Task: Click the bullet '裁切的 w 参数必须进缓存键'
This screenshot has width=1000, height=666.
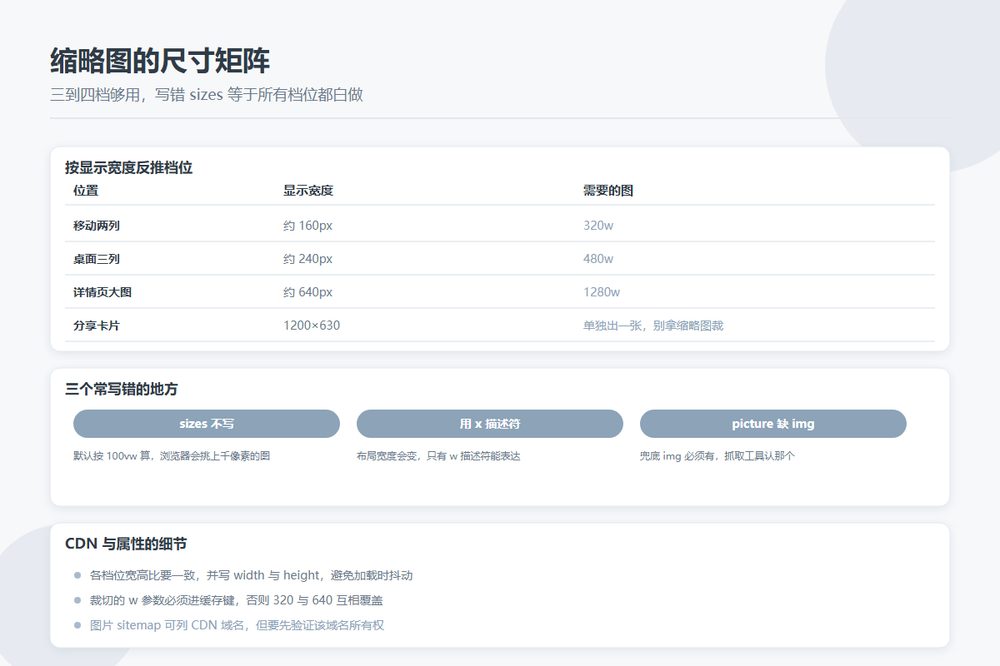Action: [x=237, y=600]
